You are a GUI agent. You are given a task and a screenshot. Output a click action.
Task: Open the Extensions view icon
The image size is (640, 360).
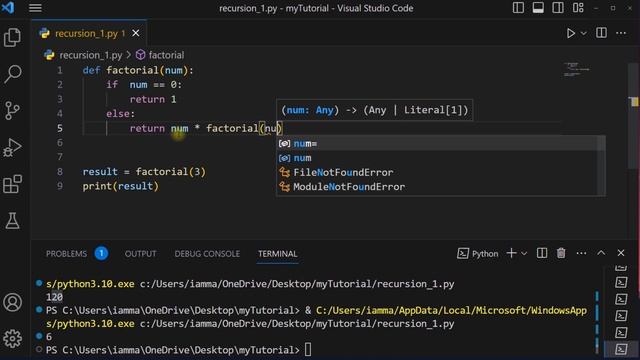tap(12, 184)
